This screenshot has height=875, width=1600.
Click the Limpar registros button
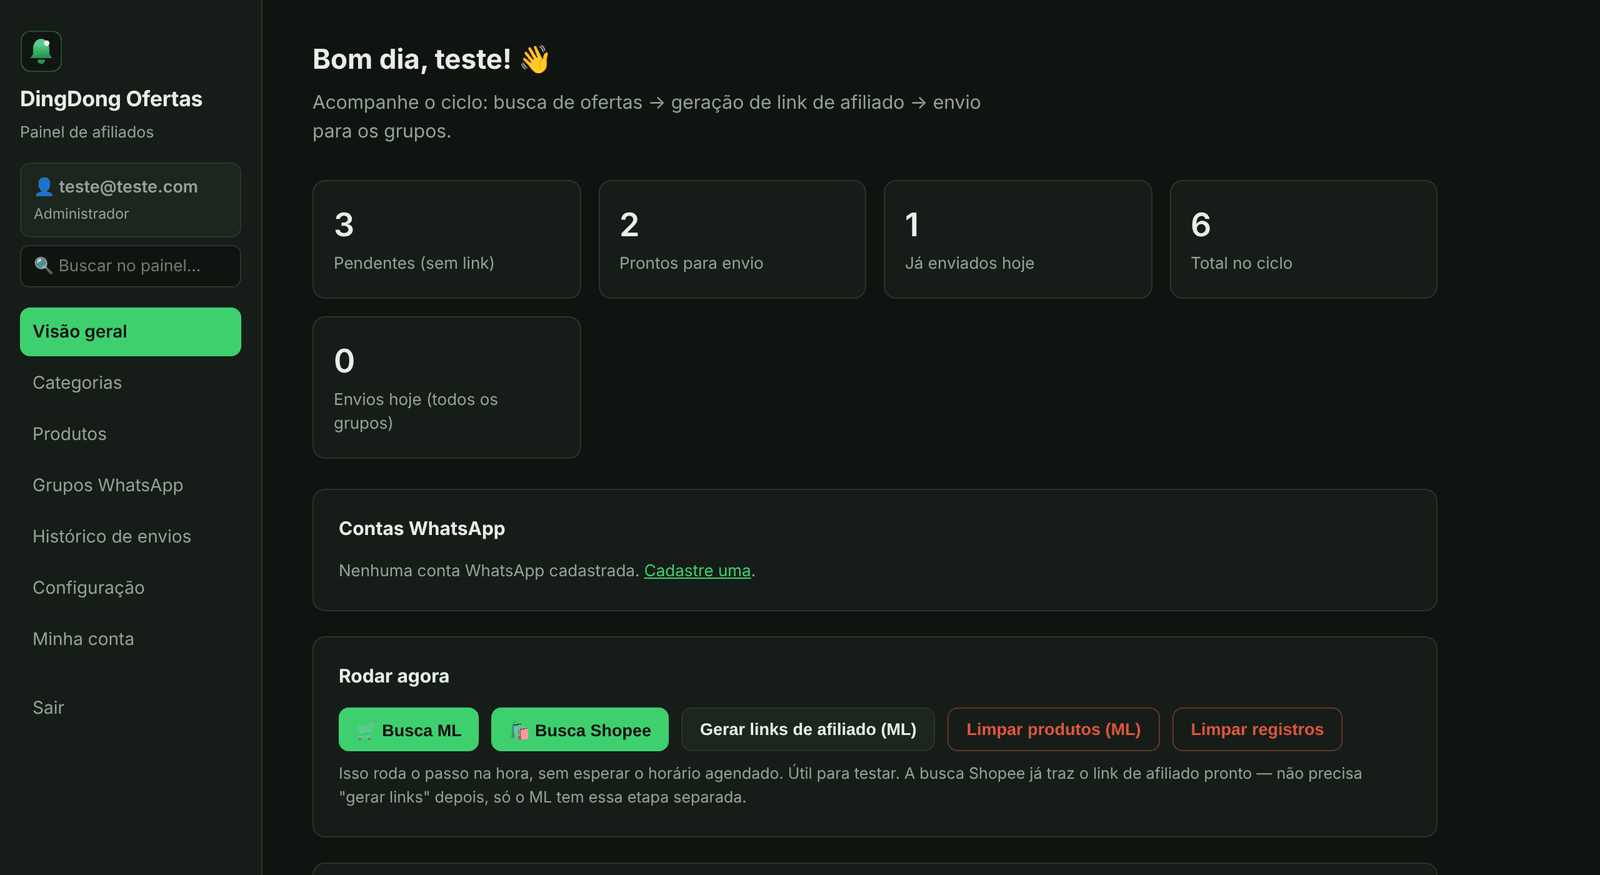pos(1257,730)
